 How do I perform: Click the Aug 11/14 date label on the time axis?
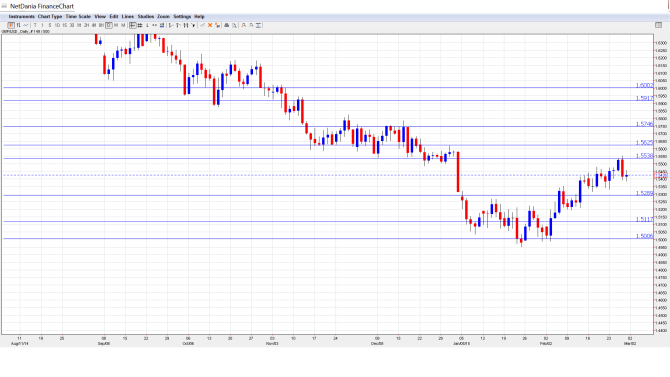click(x=20, y=343)
